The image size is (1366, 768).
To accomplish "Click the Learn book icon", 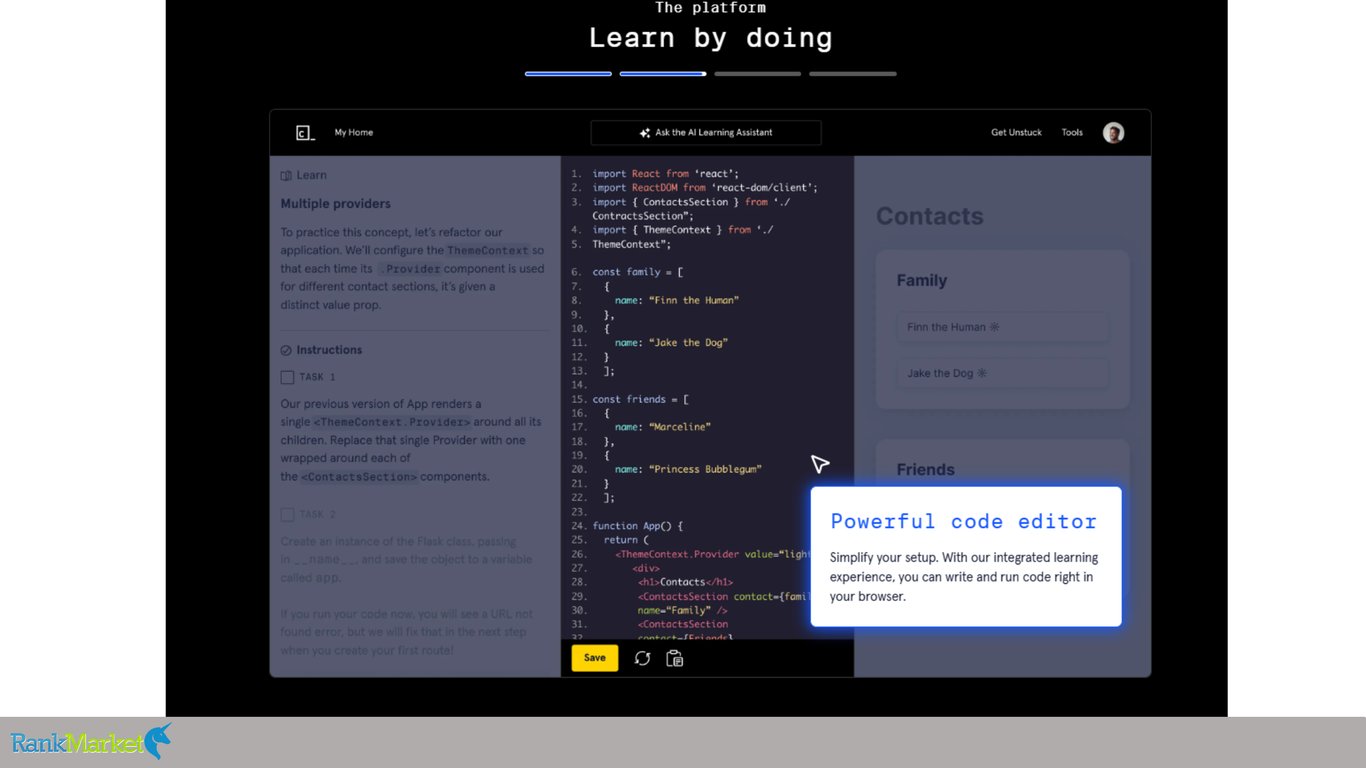I will pyautogui.click(x=286, y=176).
